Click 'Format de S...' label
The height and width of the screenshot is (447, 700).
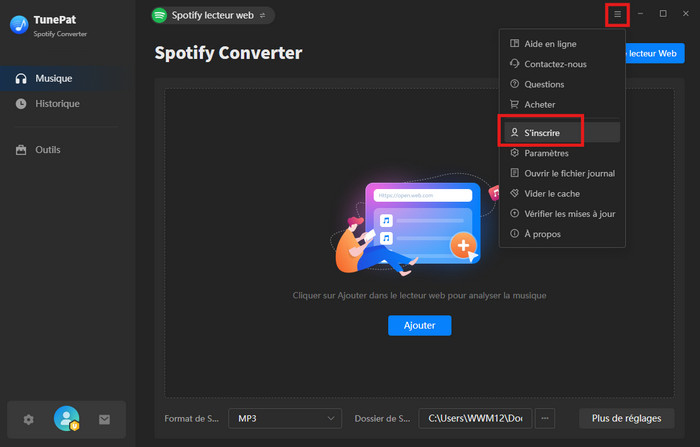point(192,418)
